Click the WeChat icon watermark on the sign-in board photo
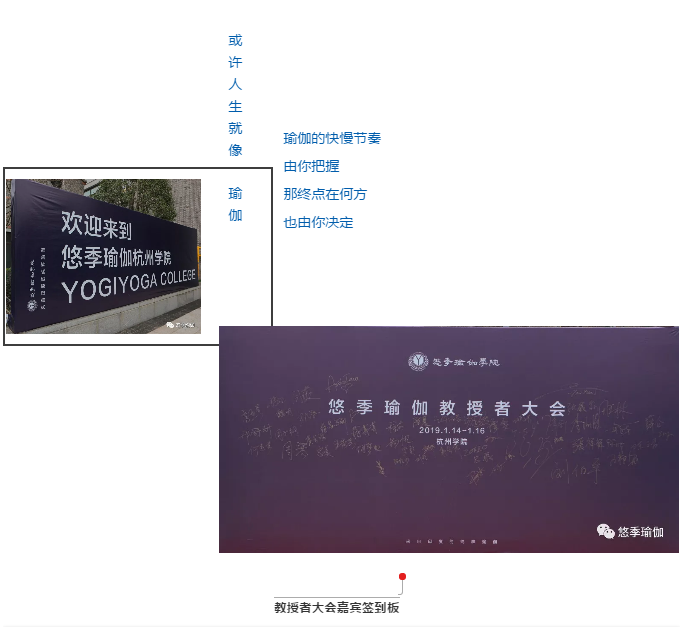The height and width of the screenshot is (627, 682). click(x=606, y=532)
